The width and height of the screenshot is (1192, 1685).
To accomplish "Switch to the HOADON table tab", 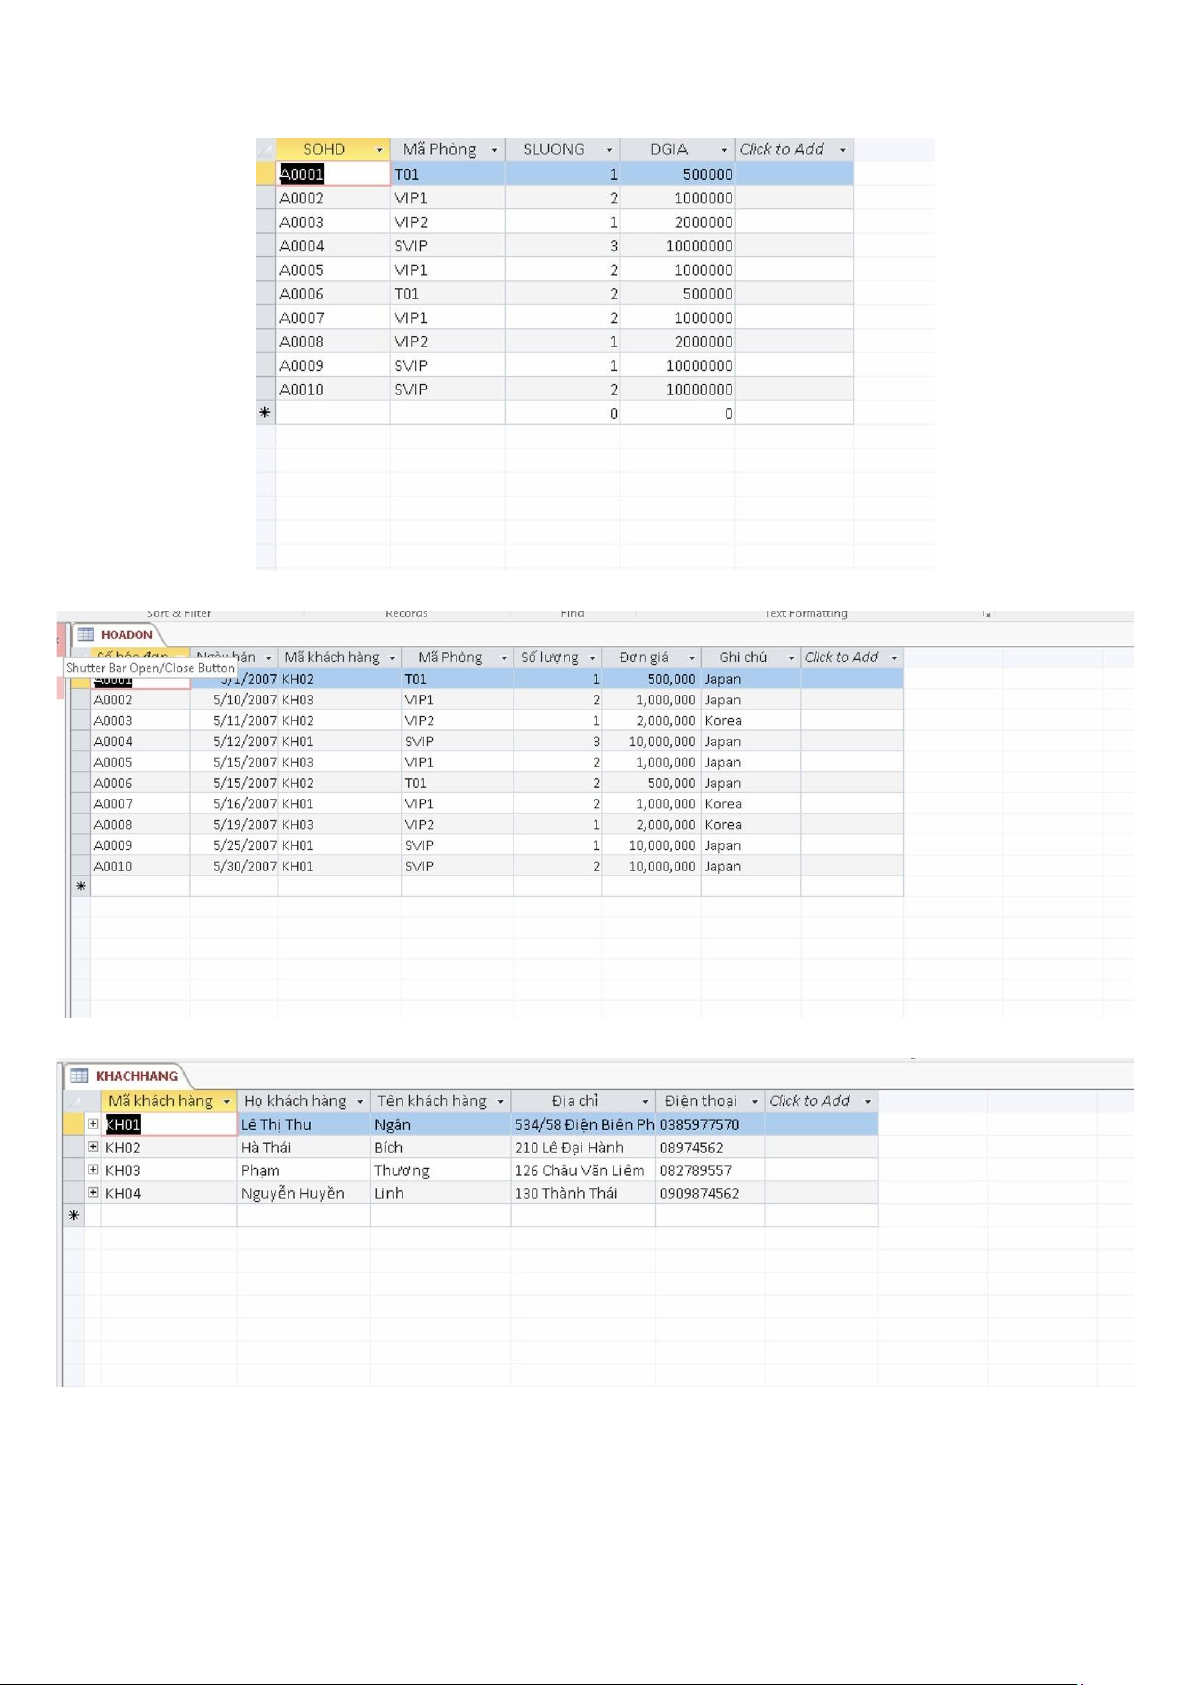I will [x=126, y=635].
